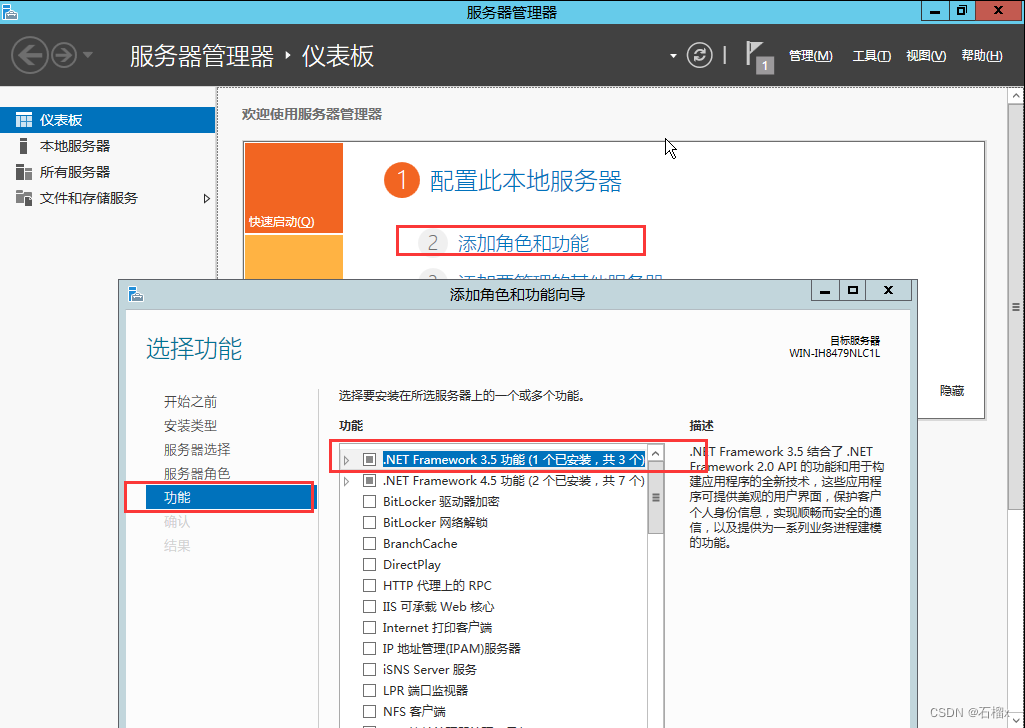Click the 添加角色和功能 link
1025x728 pixels.
click(x=523, y=243)
